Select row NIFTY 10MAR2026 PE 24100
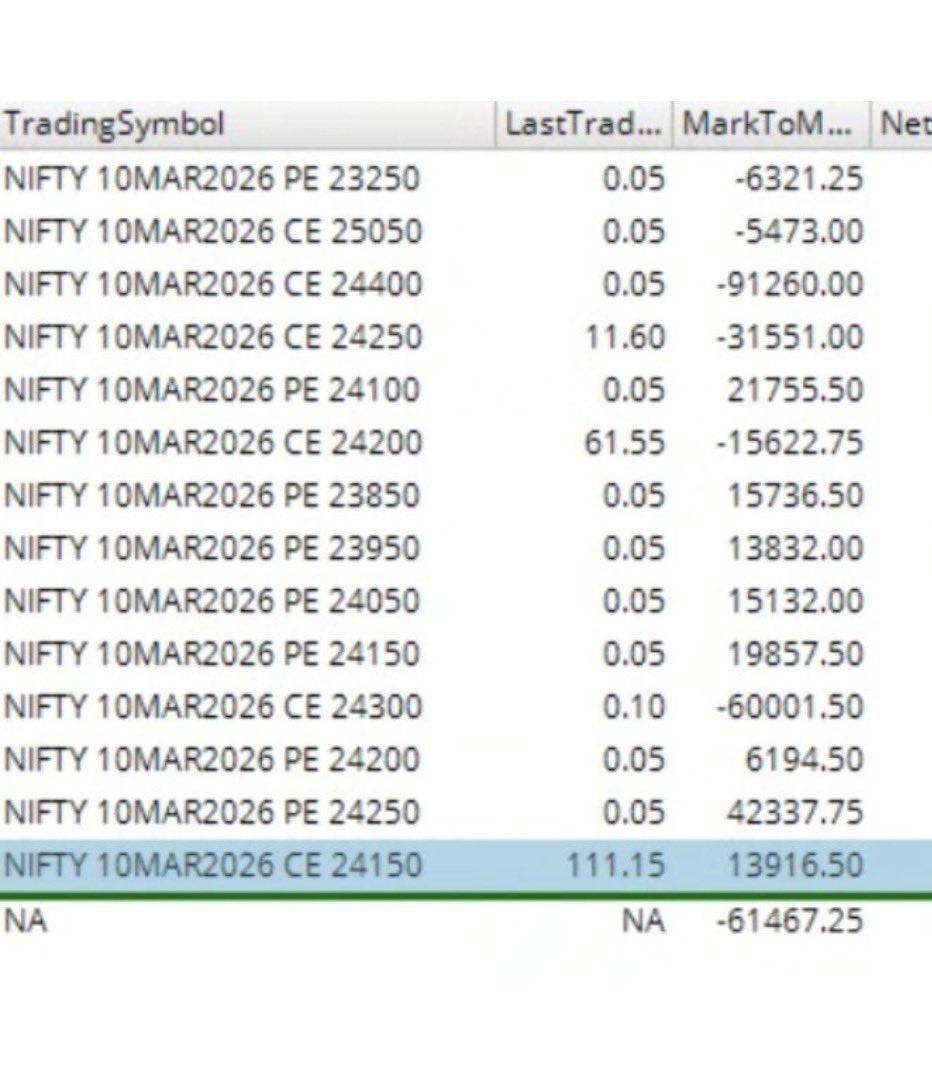 [x=466, y=390]
